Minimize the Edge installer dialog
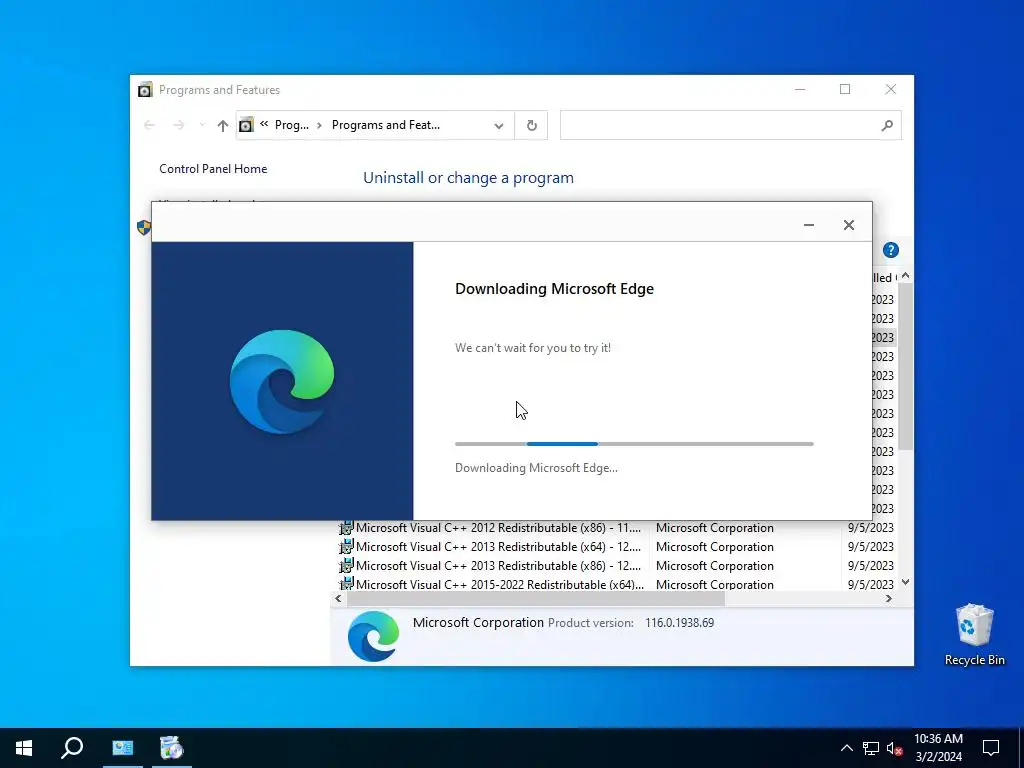 [808, 225]
